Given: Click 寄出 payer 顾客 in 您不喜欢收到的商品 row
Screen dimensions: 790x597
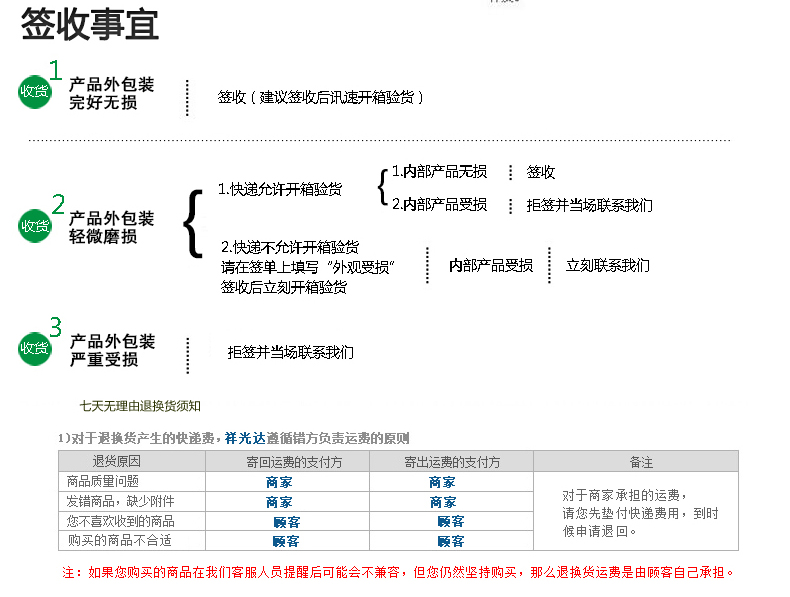Looking at the screenshot, I should tap(450, 521).
